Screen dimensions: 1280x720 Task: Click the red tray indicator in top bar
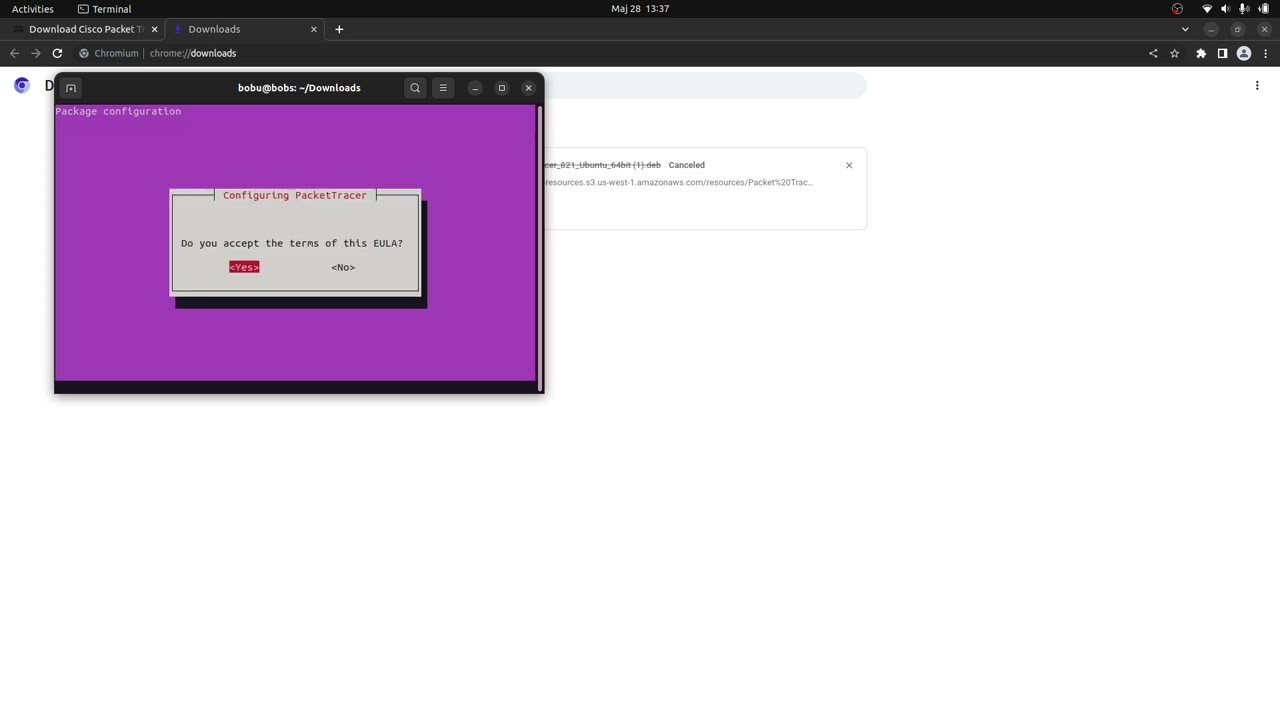tap(1177, 9)
